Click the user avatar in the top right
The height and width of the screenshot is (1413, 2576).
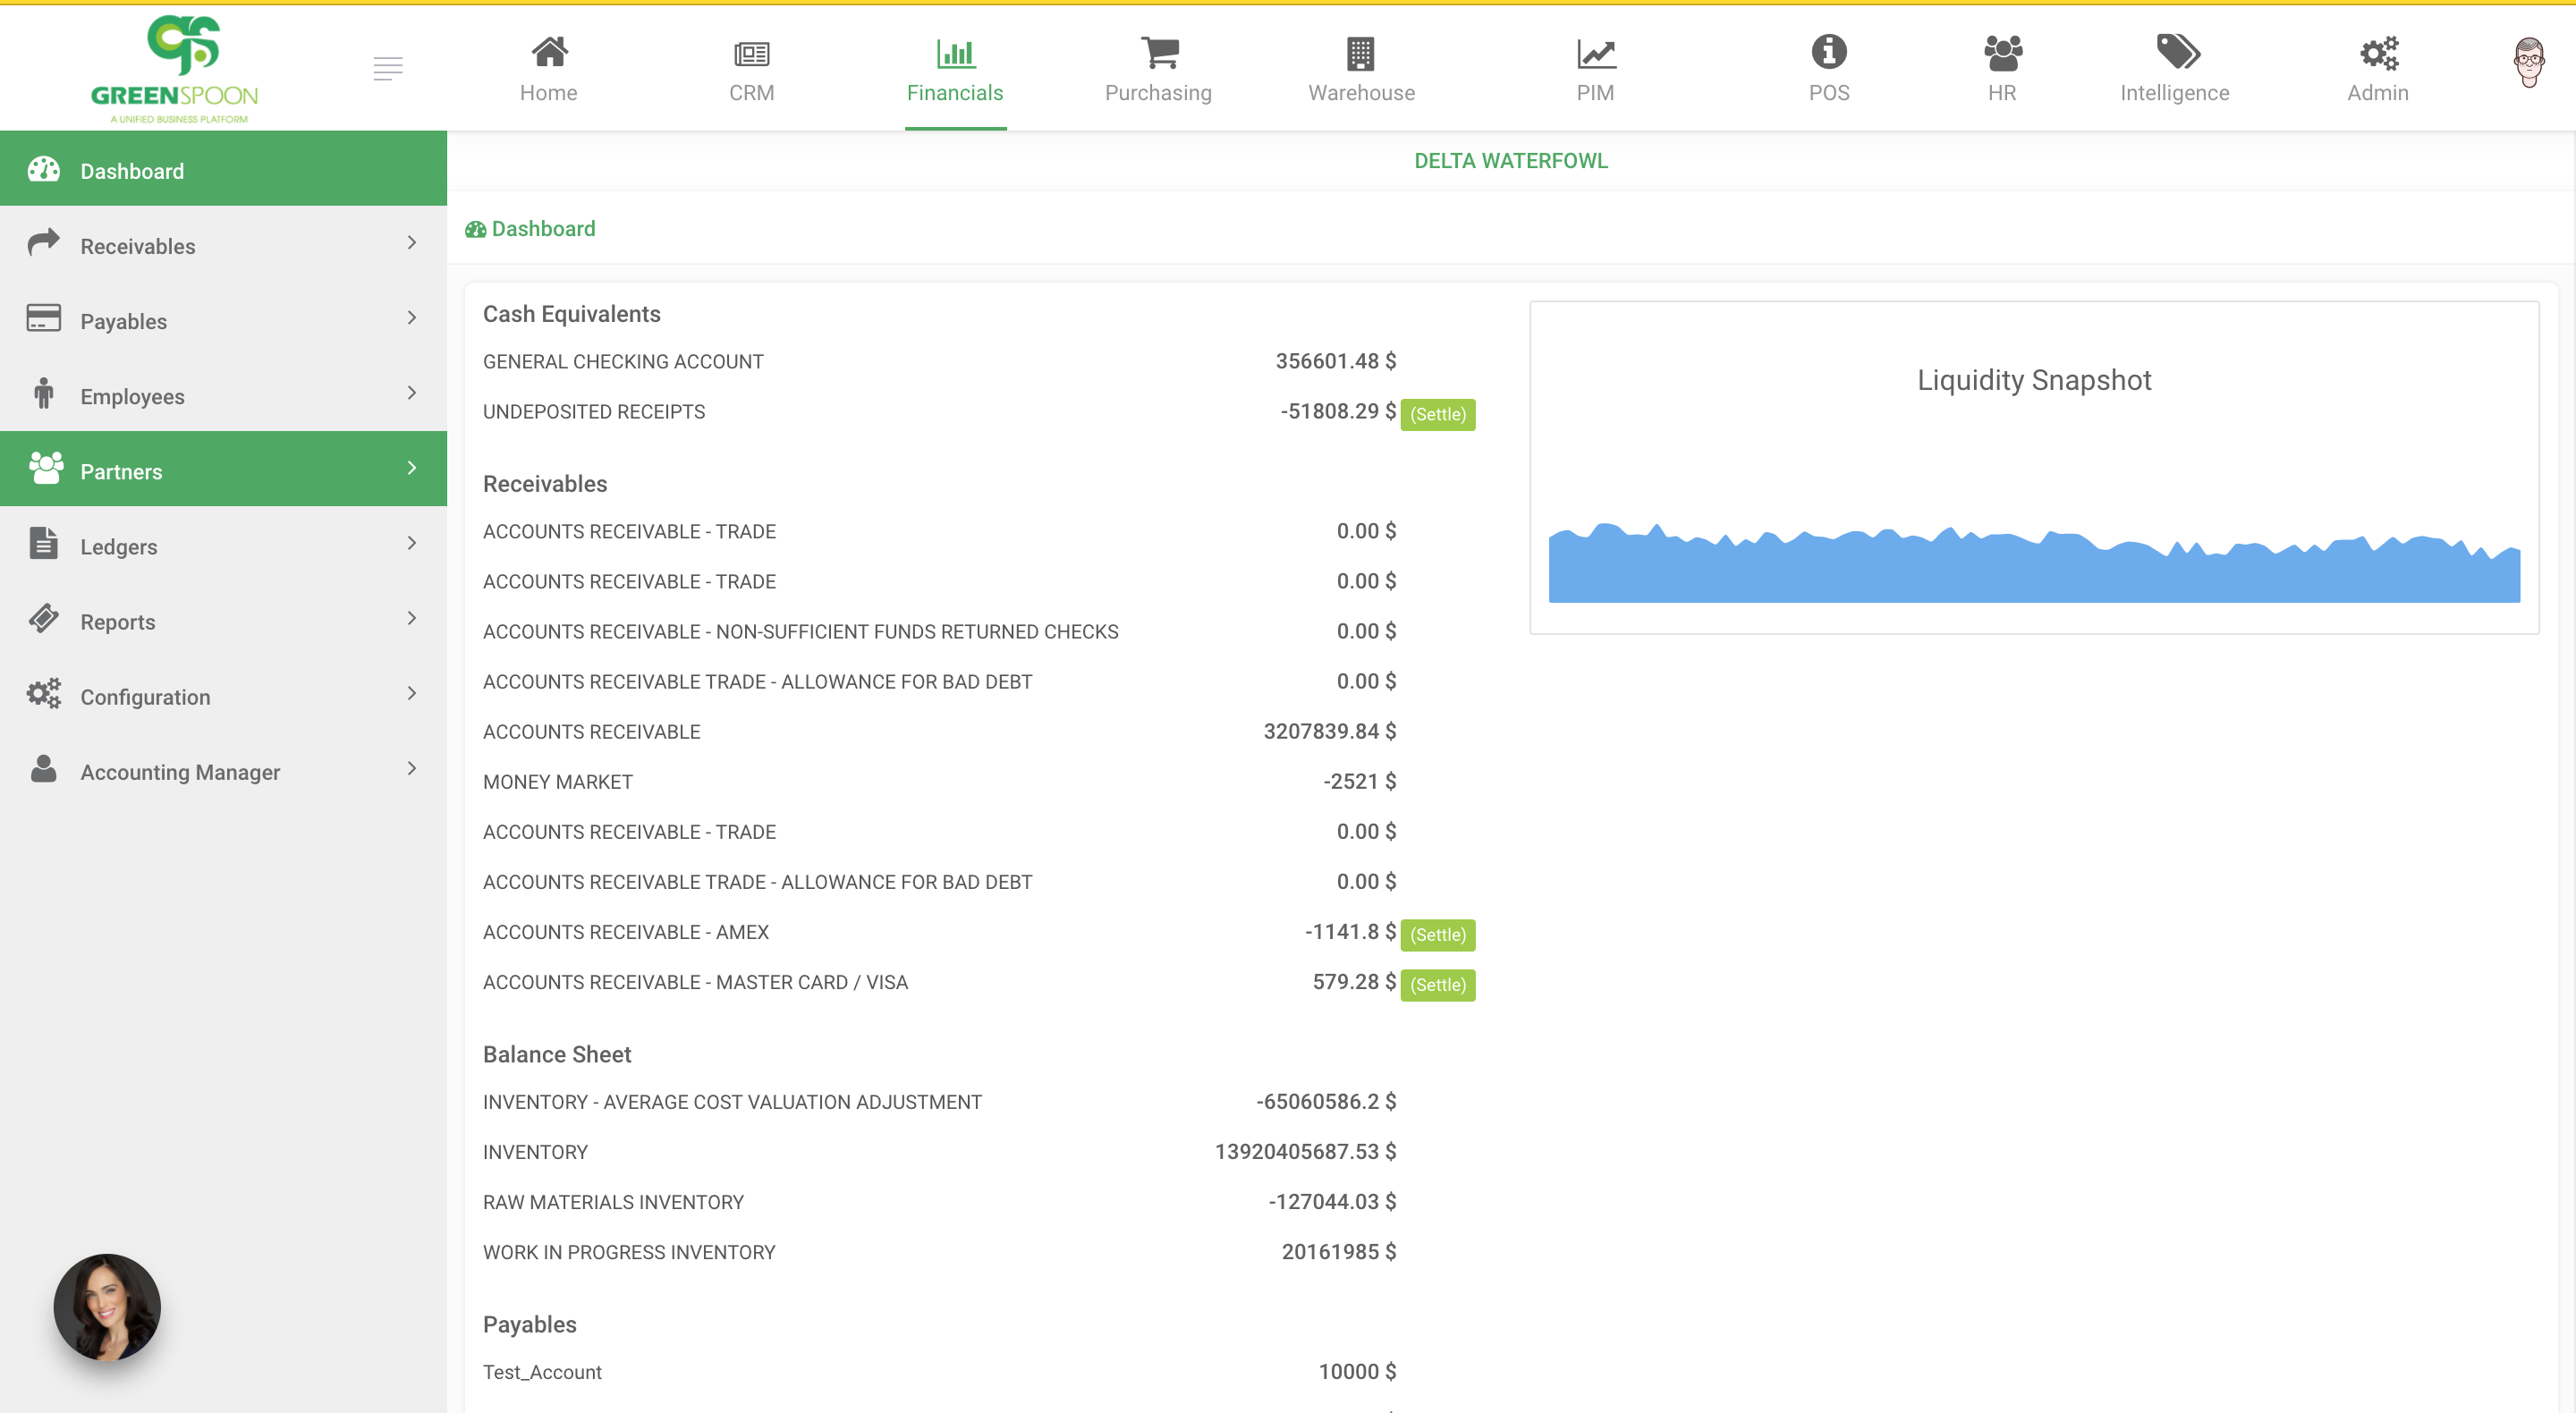[2530, 62]
